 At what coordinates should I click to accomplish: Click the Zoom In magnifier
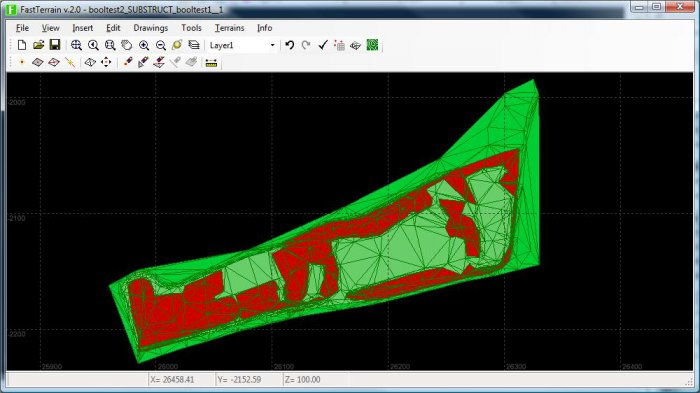tap(144, 45)
